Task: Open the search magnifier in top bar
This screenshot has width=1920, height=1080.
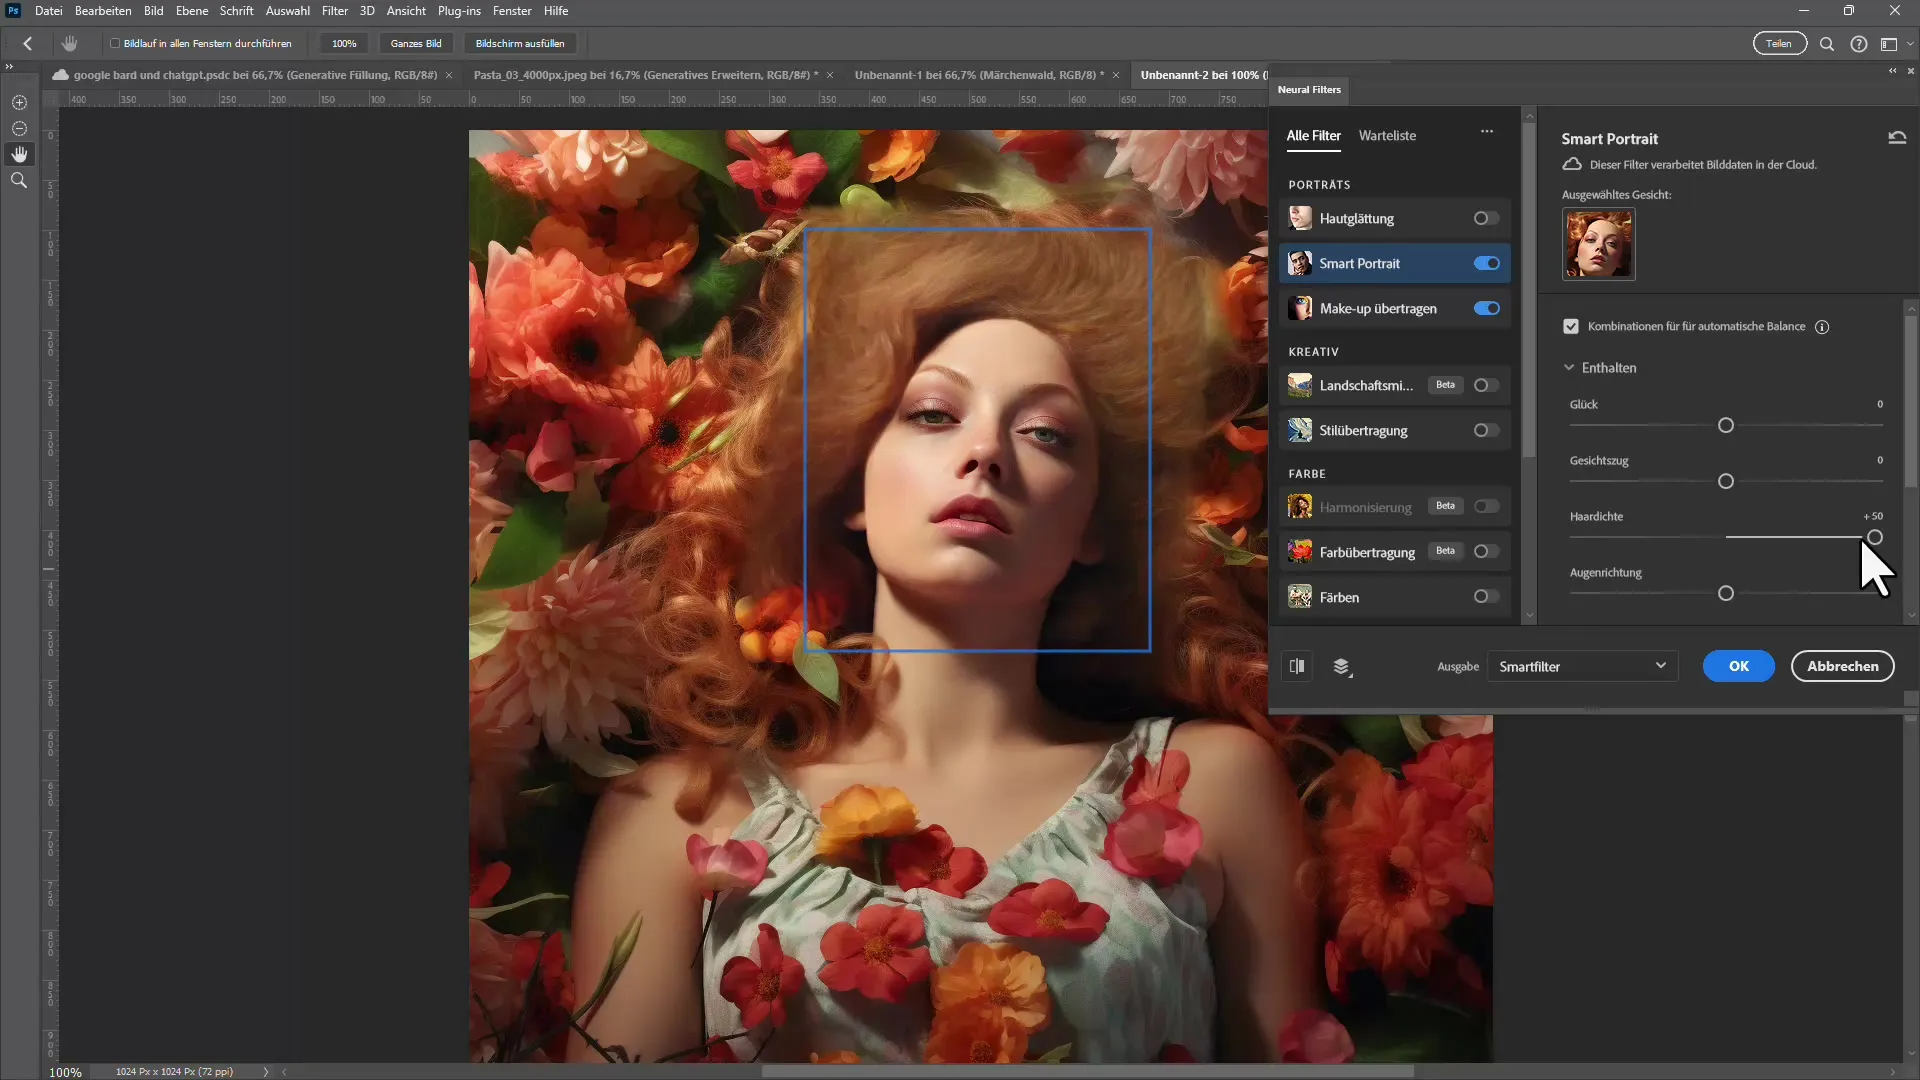Action: (1826, 44)
